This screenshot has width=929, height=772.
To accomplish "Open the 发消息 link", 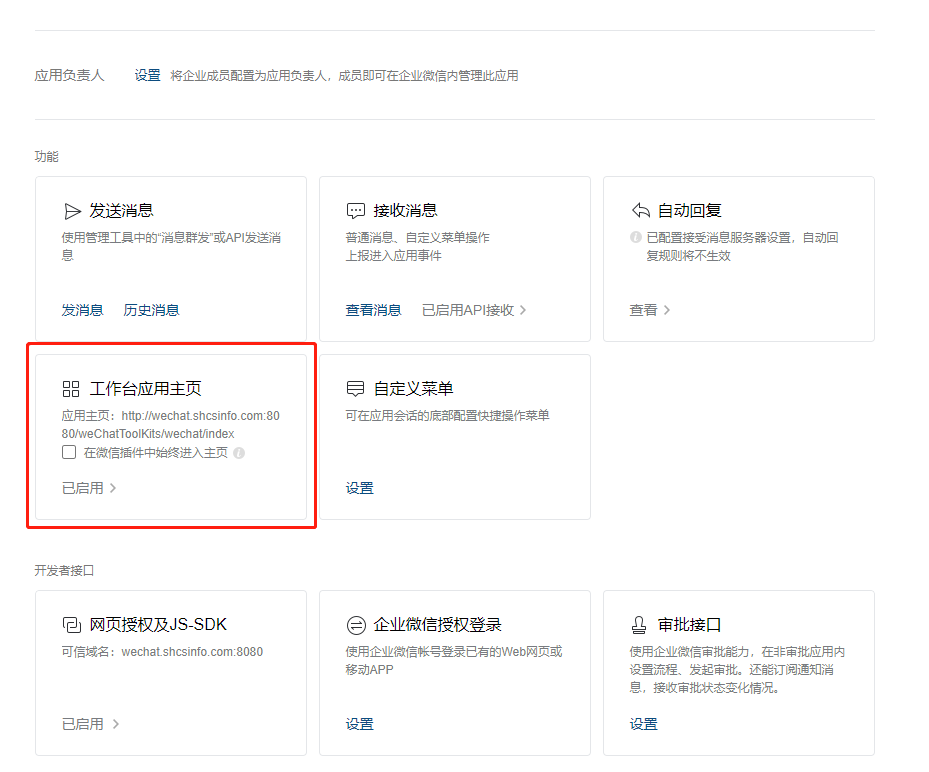I will point(82,310).
